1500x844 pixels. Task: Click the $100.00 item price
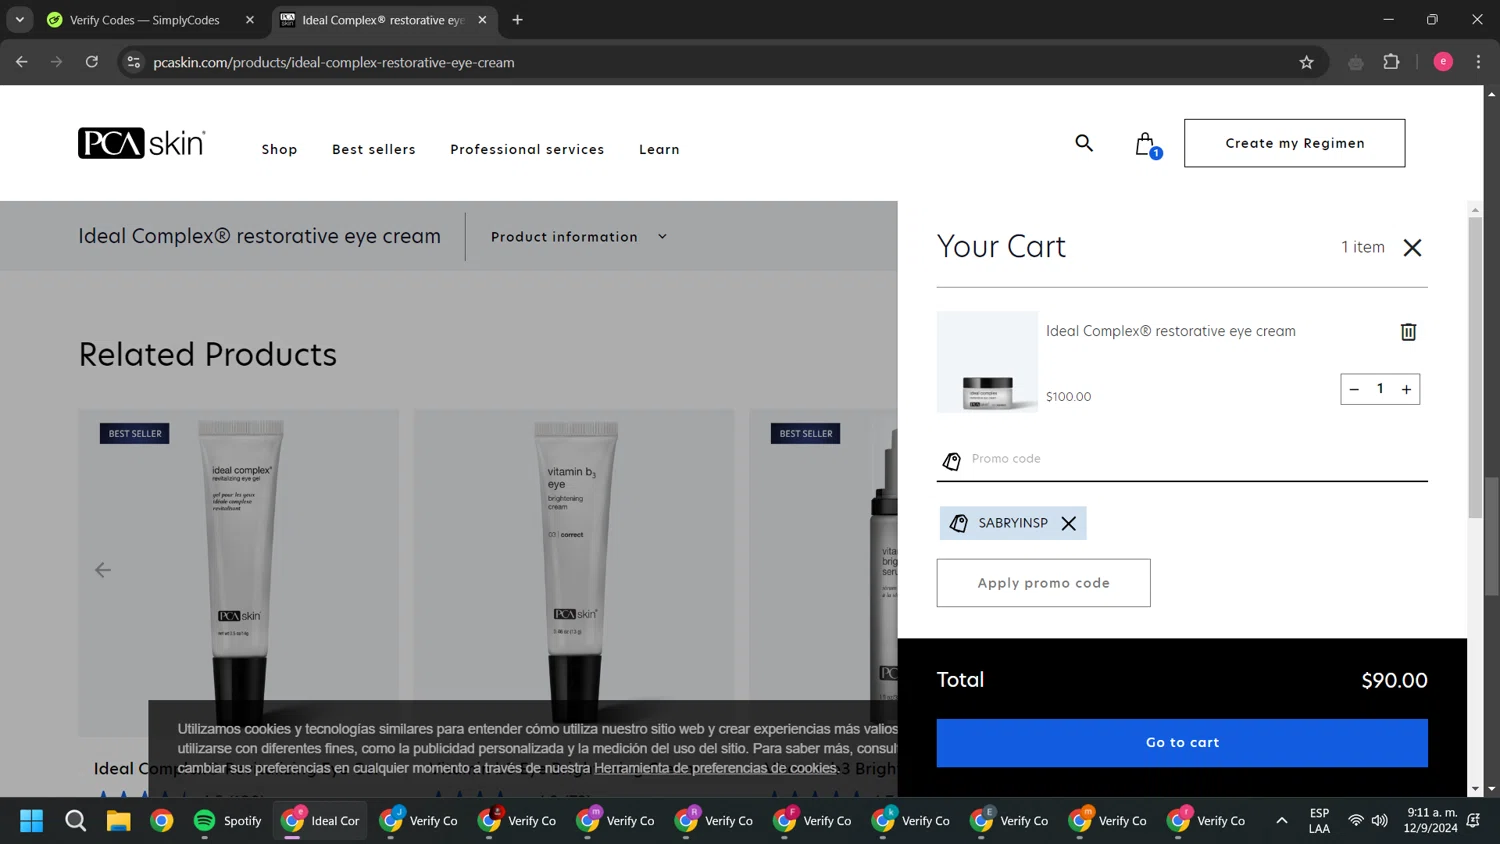(x=1068, y=397)
